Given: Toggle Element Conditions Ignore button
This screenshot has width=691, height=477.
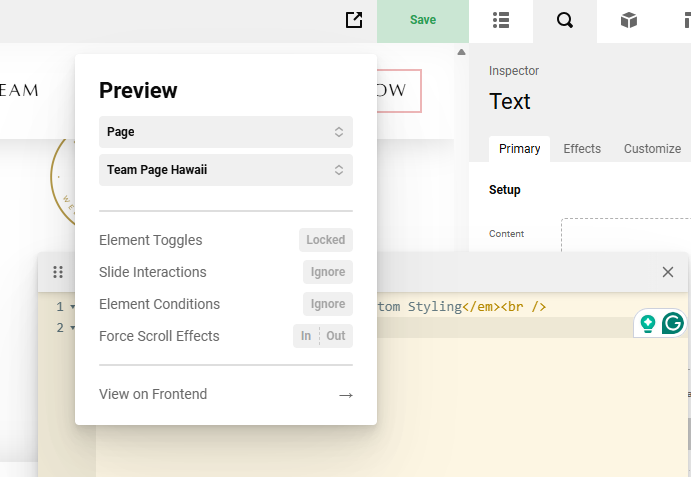Looking at the screenshot, I should click(x=327, y=304).
